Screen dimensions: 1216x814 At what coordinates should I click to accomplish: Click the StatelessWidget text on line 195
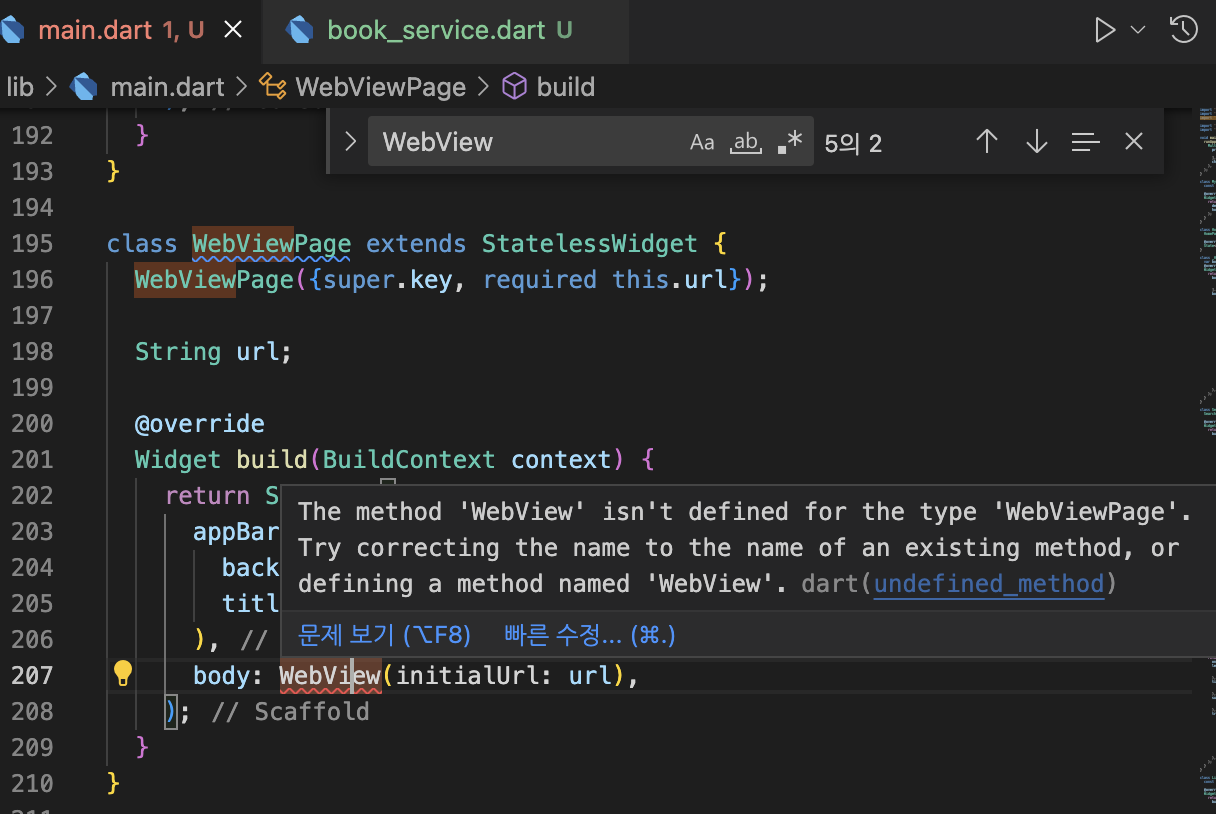pyautogui.click(x=589, y=244)
